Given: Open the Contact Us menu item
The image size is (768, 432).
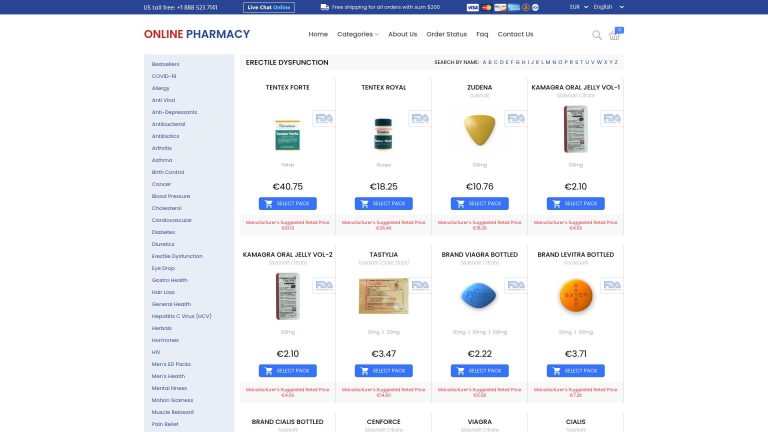Looking at the screenshot, I should tap(515, 34).
